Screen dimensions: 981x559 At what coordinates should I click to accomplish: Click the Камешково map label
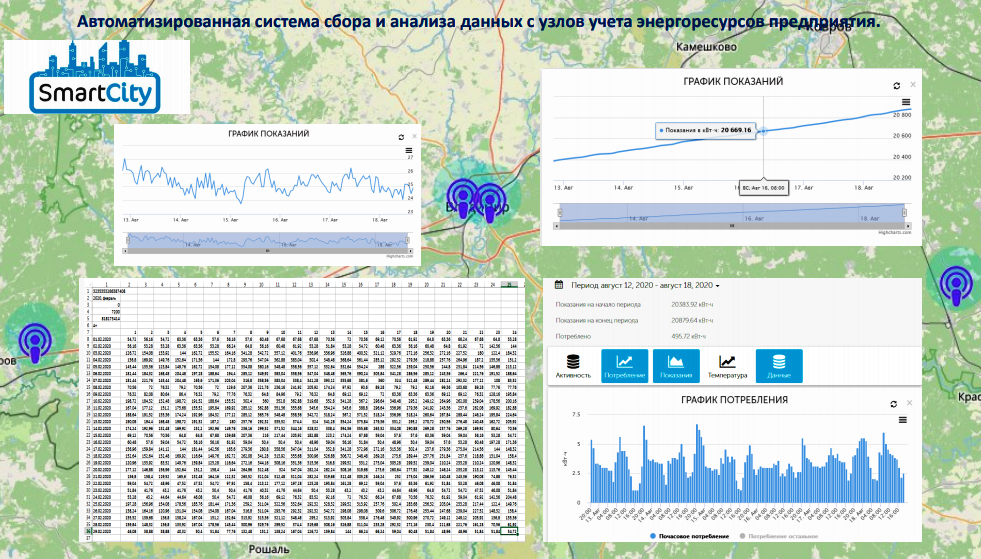706,47
